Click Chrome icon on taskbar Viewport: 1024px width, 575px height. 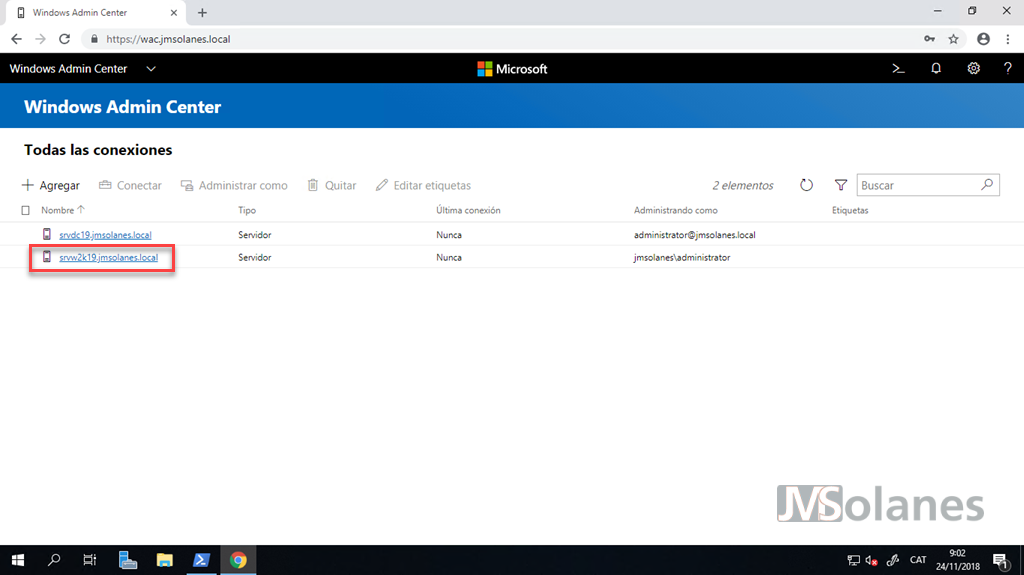point(238,560)
